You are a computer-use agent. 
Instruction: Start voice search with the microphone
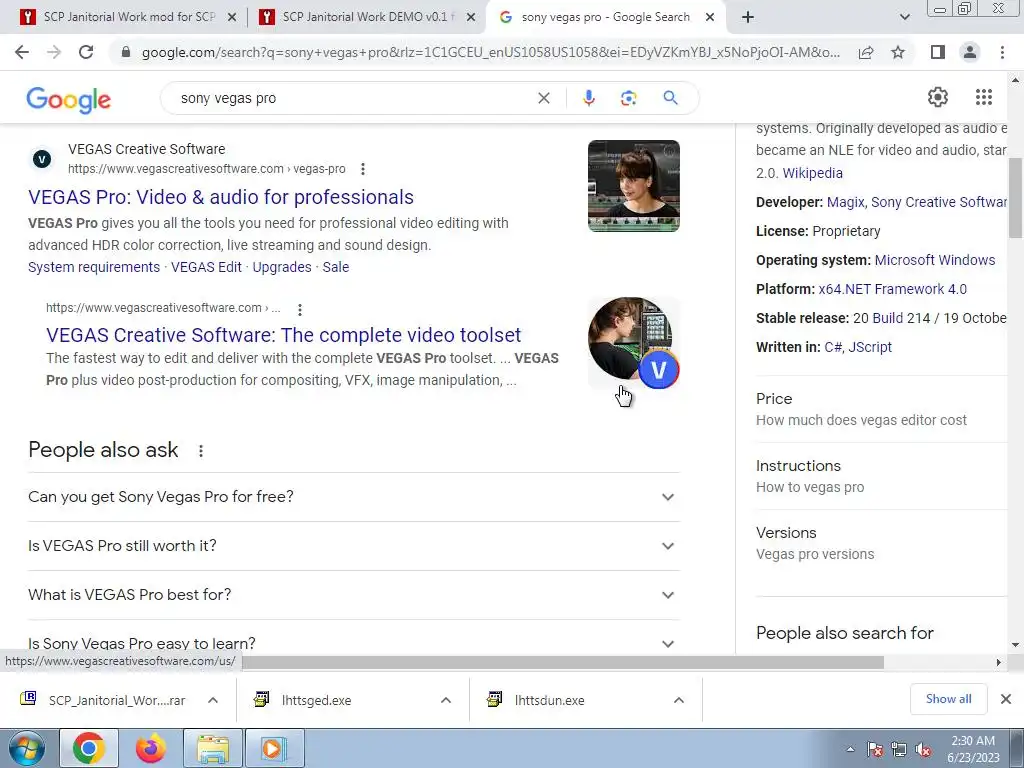pos(588,98)
